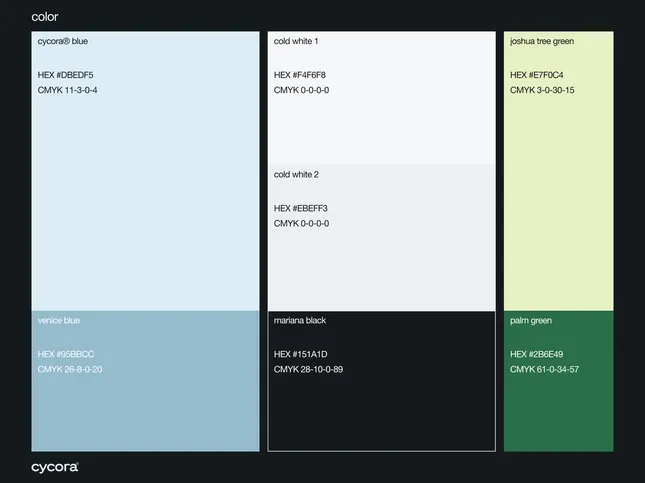This screenshot has width=645, height=483.
Task: Click the palm green swatch
Action: click(x=559, y=381)
